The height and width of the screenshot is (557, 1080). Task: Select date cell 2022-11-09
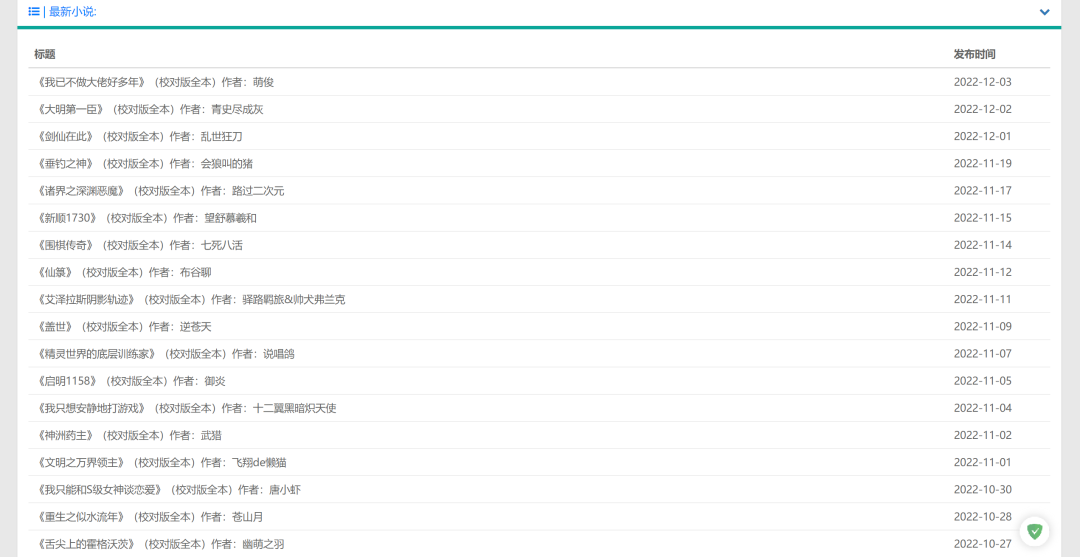[x=983, y=326]
